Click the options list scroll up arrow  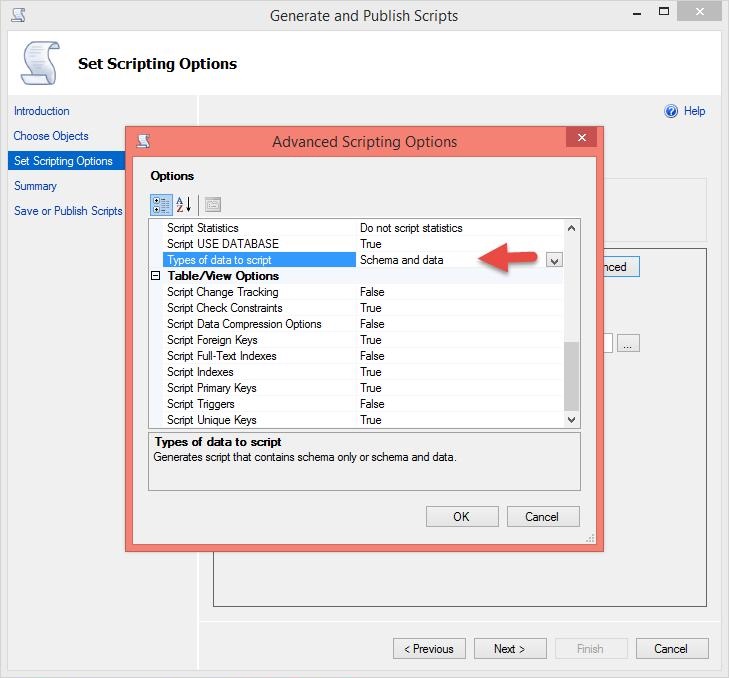tap(571, 228)
